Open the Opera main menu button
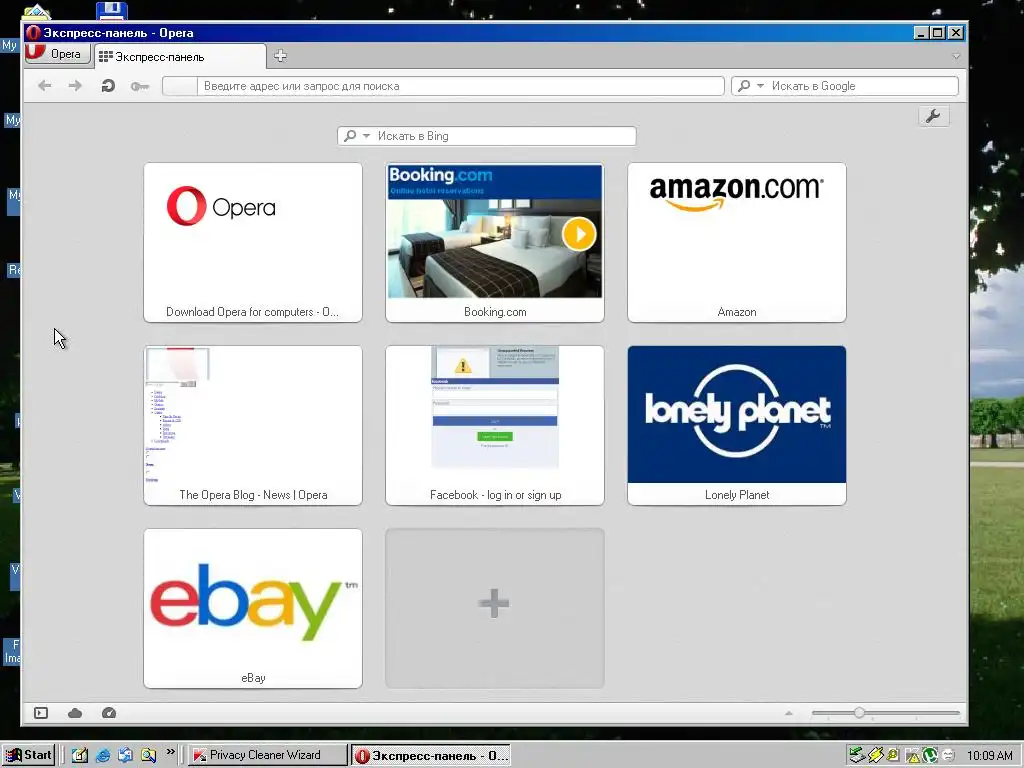This screenshot has width=1024, height=768. pos(57,54)
